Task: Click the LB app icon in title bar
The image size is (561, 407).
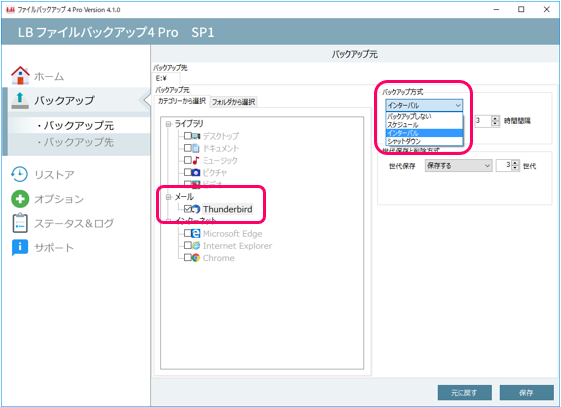Action: (x=10, y=10)
